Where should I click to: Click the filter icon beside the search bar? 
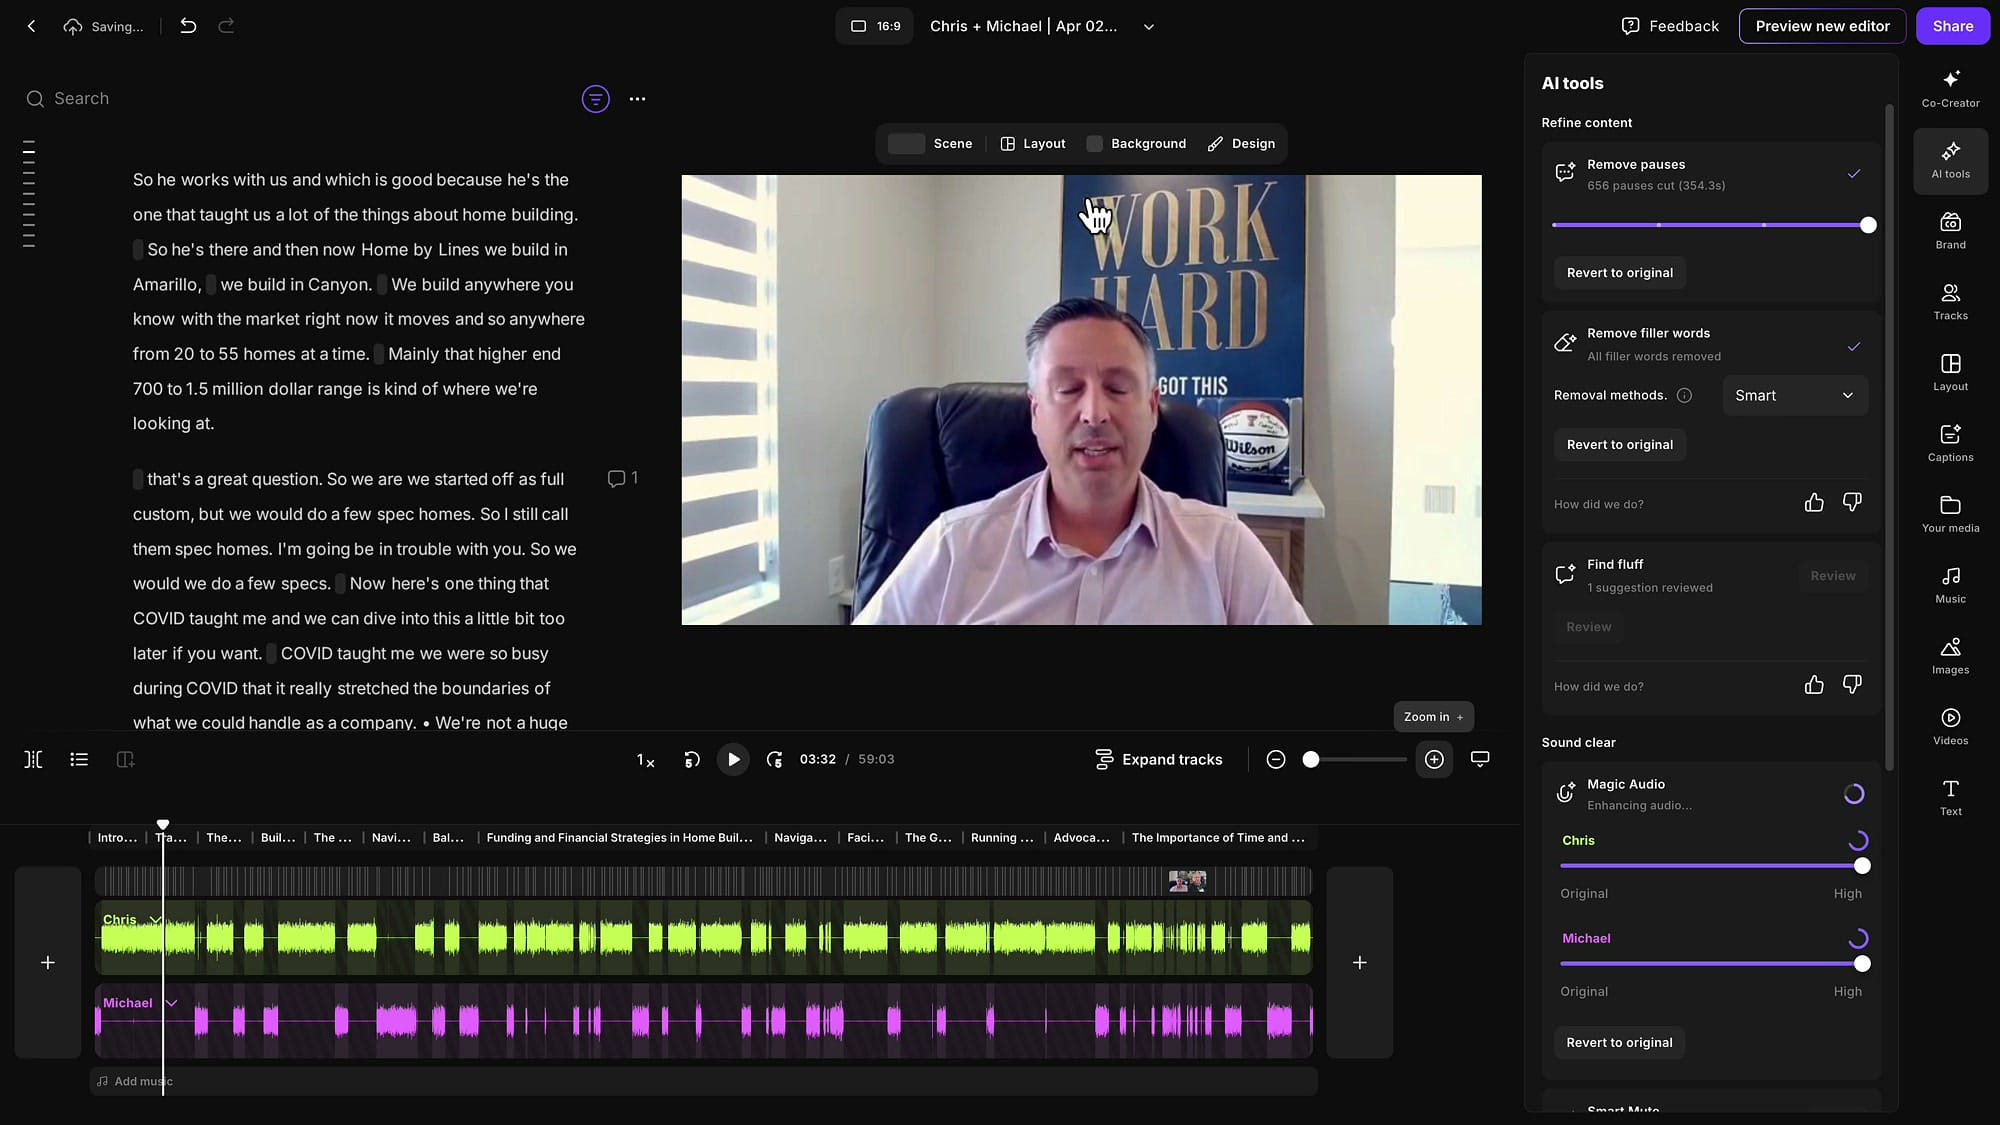click(595, 98)
